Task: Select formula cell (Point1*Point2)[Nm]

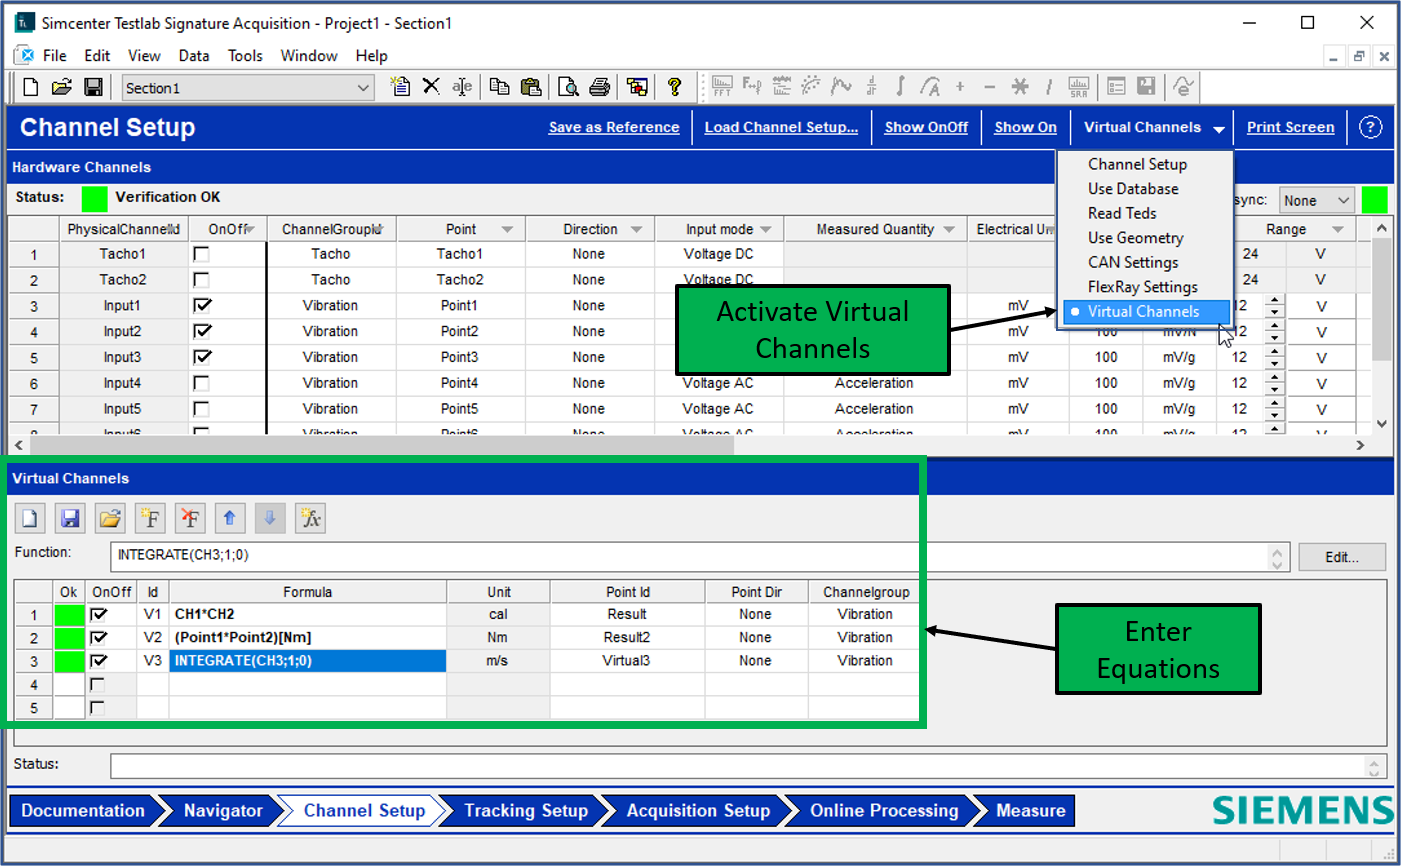Action: tap(307, 637)
